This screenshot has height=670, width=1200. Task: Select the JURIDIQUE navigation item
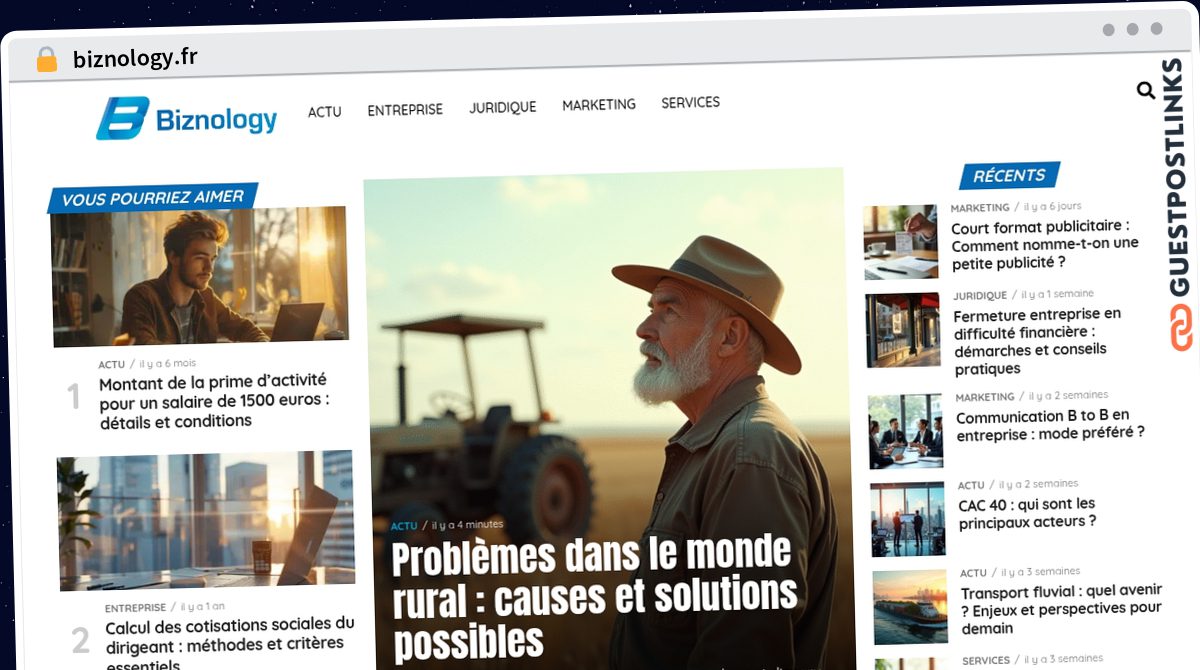[502, 107]
